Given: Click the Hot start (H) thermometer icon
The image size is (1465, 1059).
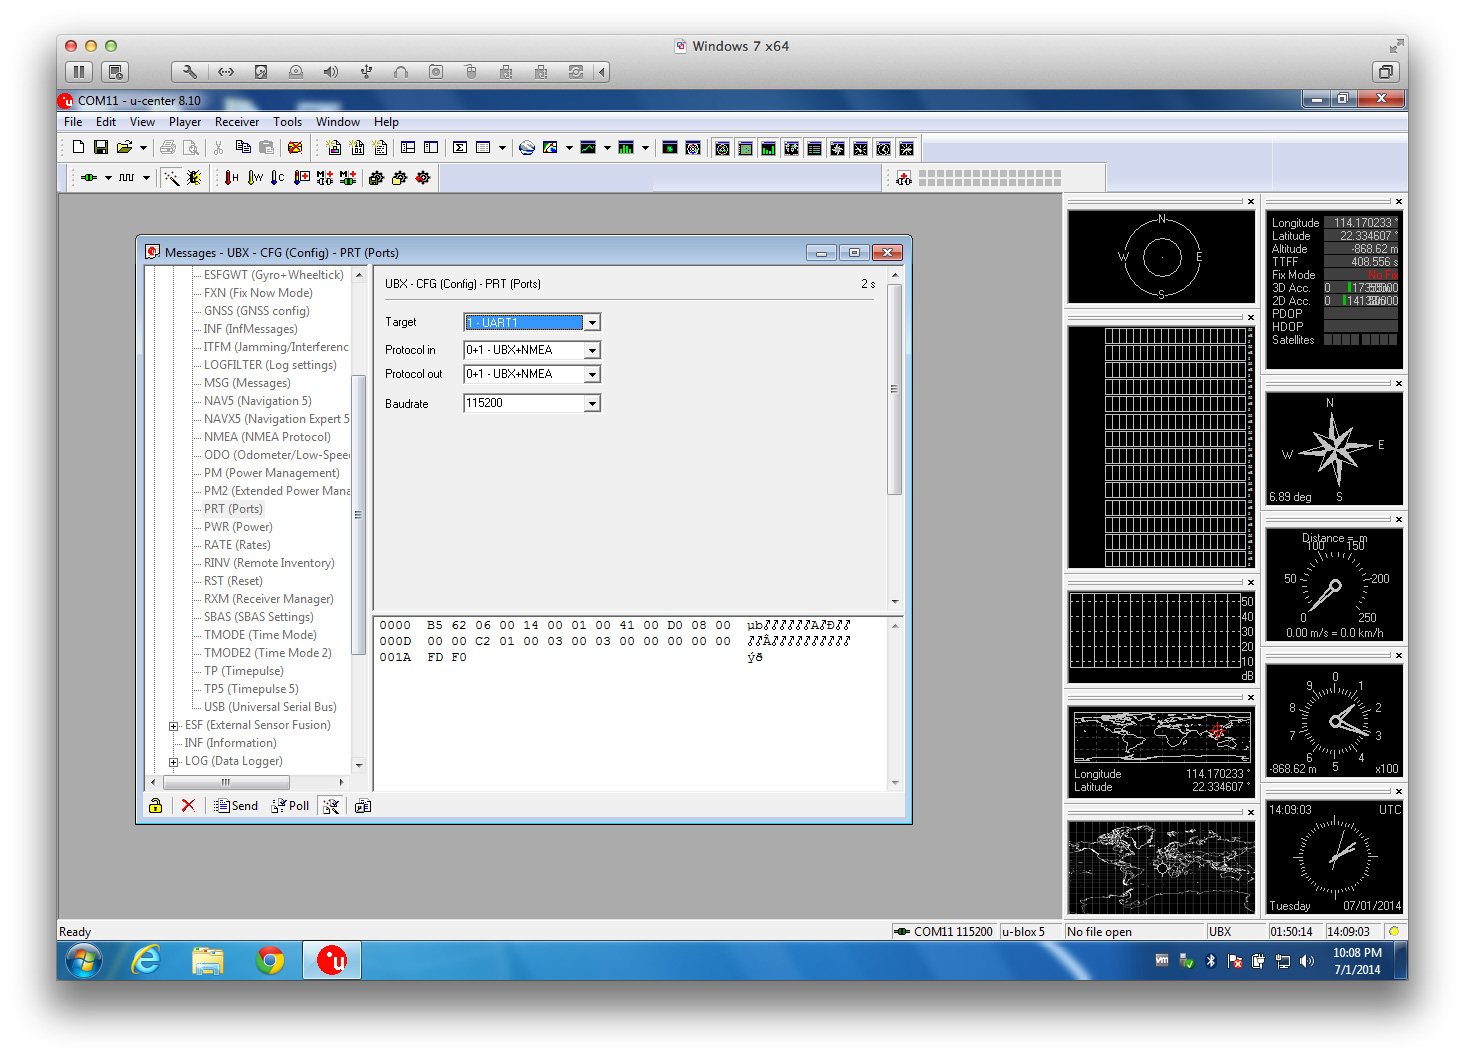Looking at the screenshot, I should pyautogui.click(x=231, y=177).
